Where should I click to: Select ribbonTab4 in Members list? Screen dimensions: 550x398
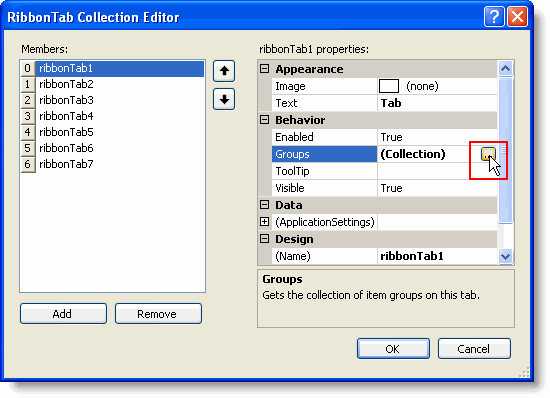pos(120,116)
